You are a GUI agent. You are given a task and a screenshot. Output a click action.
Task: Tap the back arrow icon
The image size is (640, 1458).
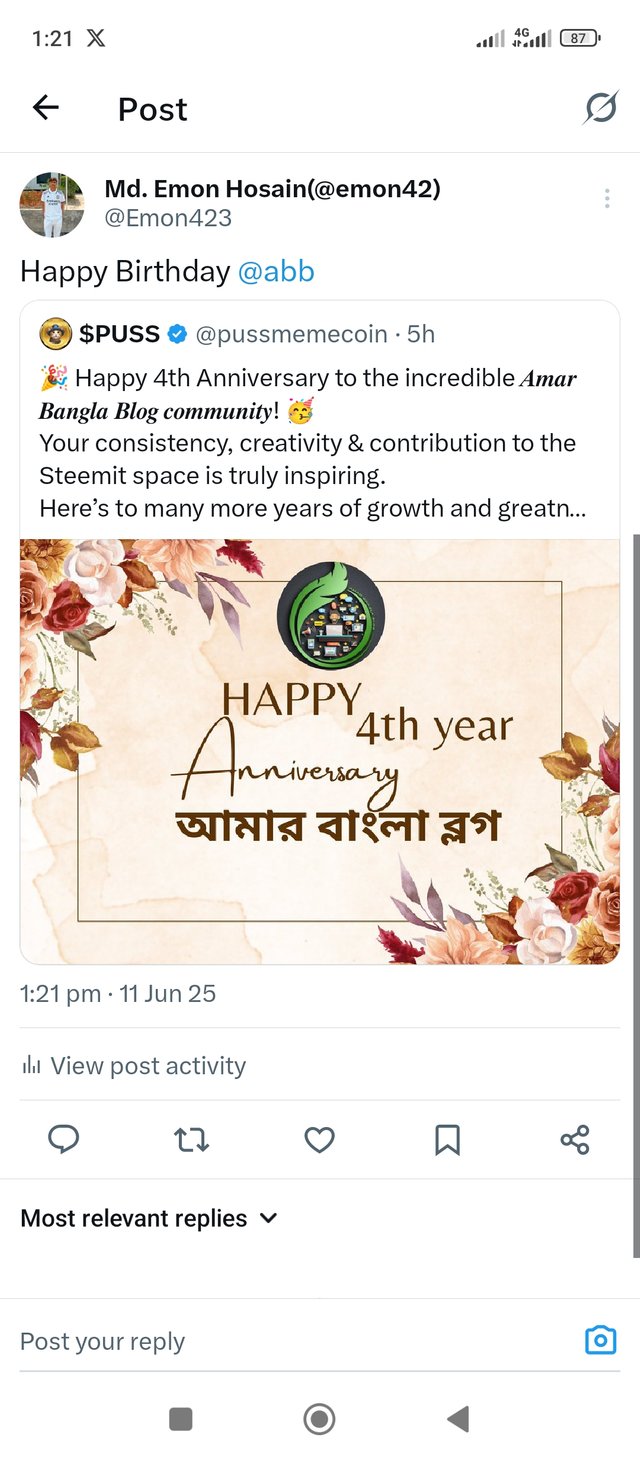46,108
